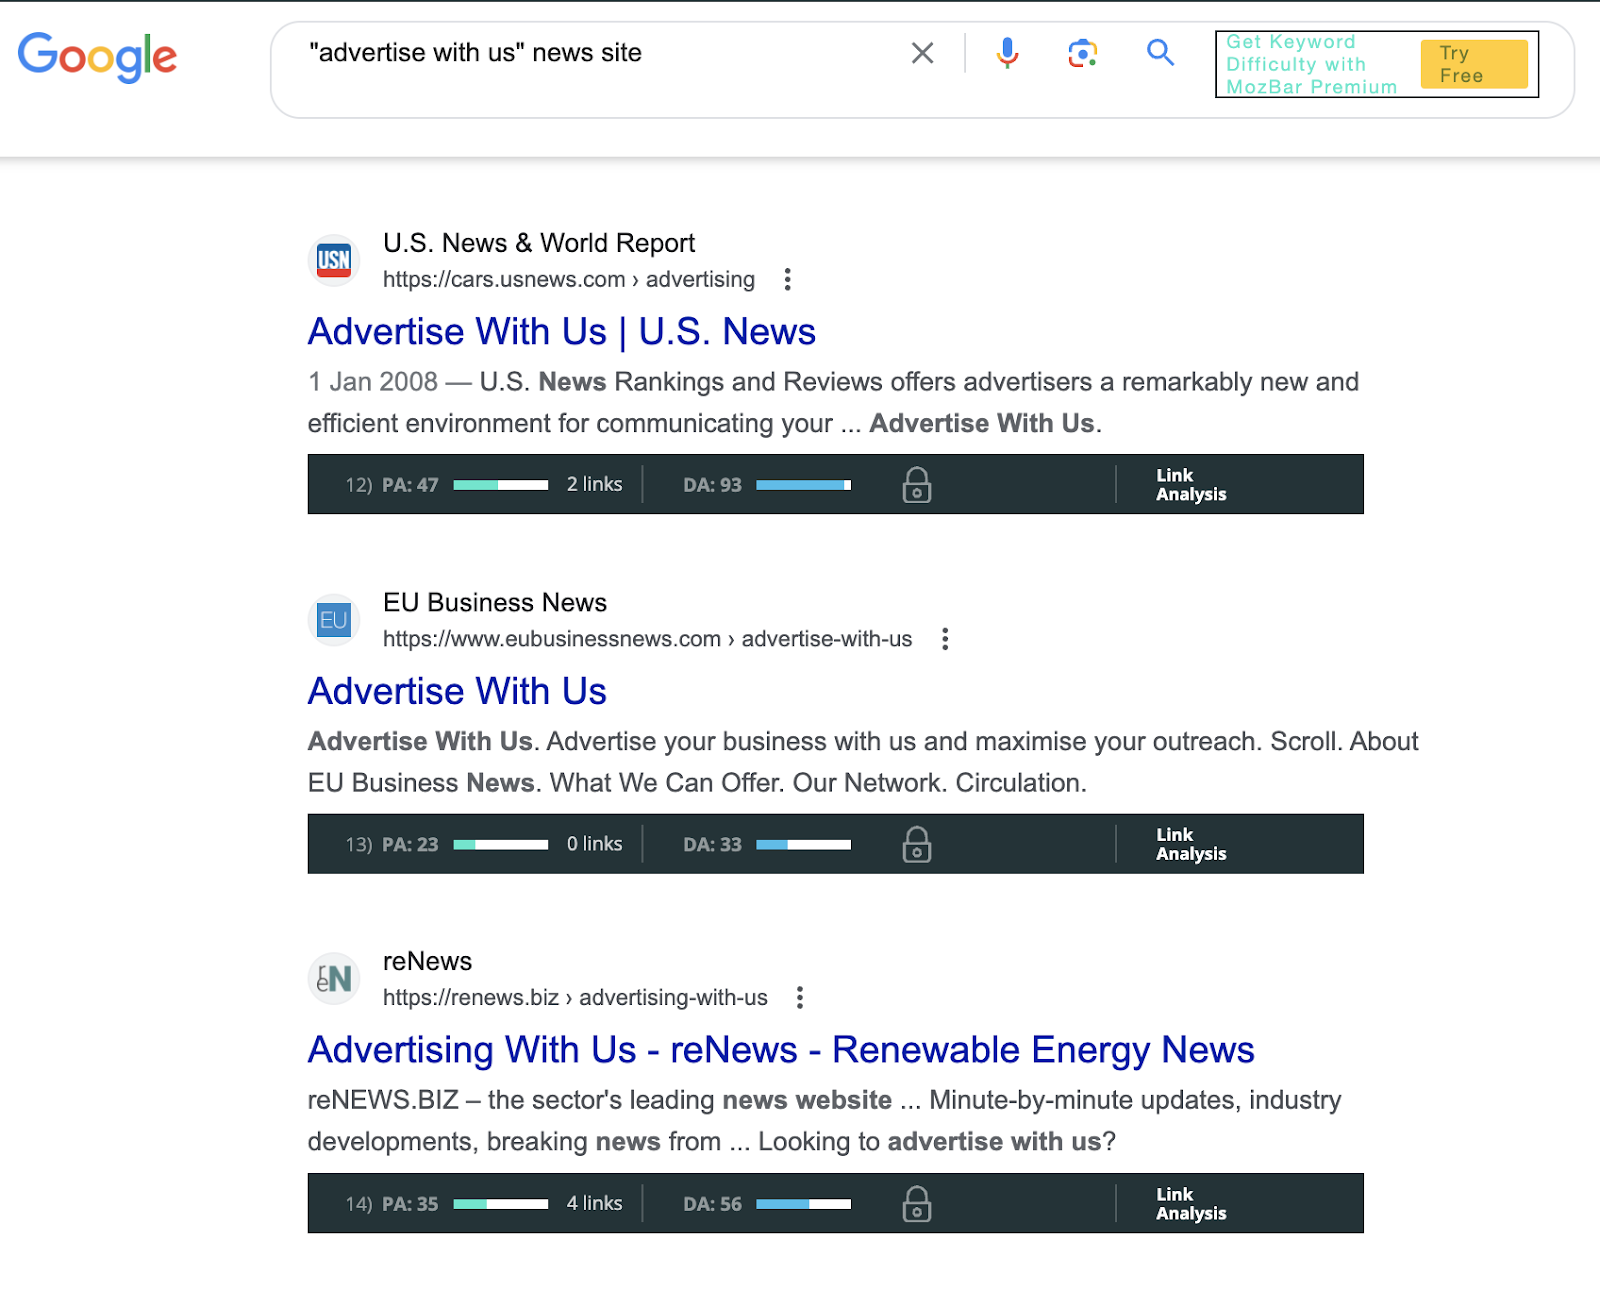Click the 'DA: 56' label

tap(713, 1204)
